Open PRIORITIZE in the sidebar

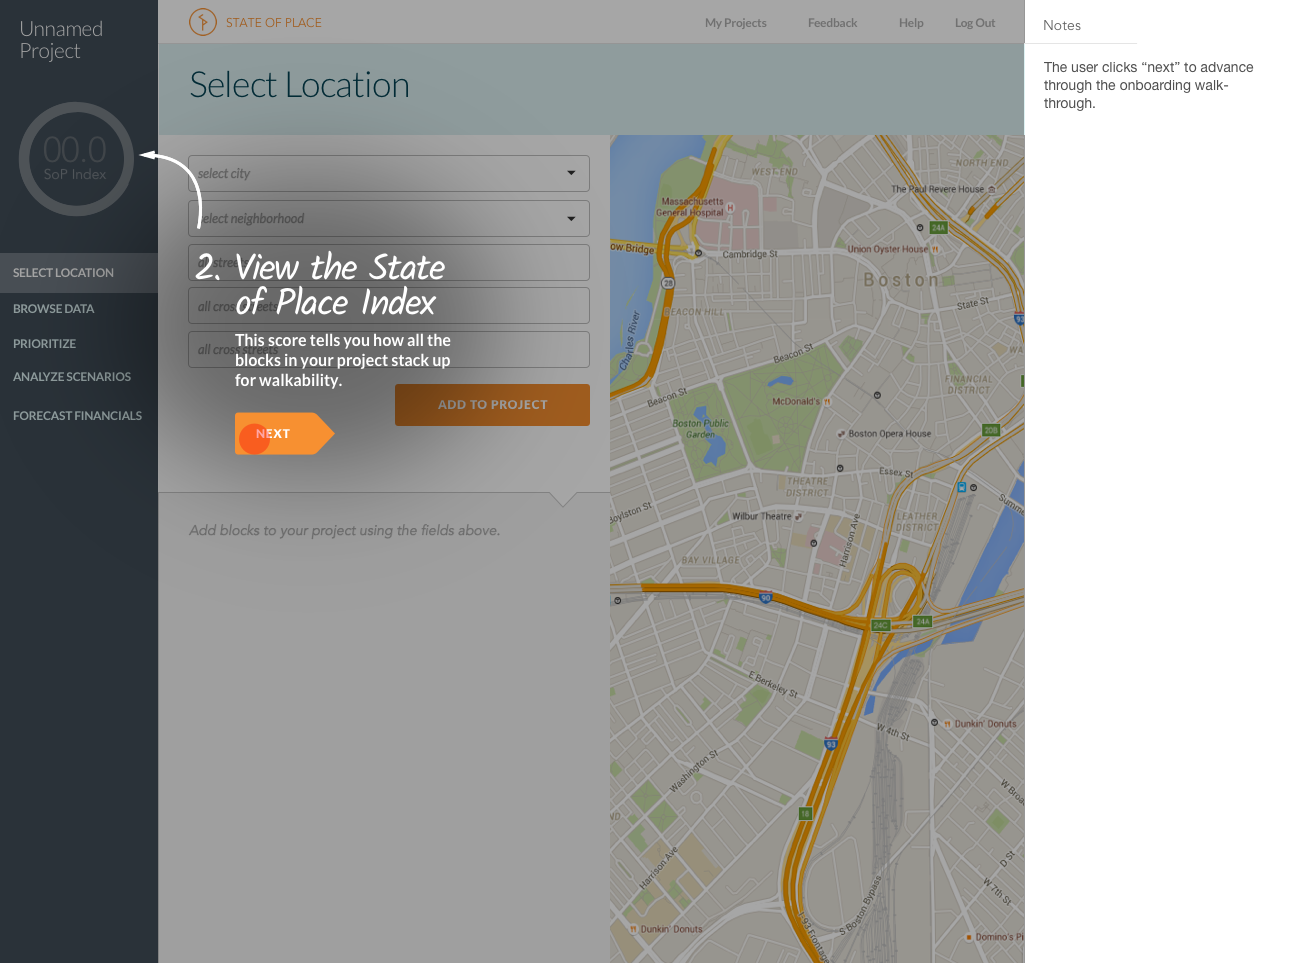click(44, 343)
